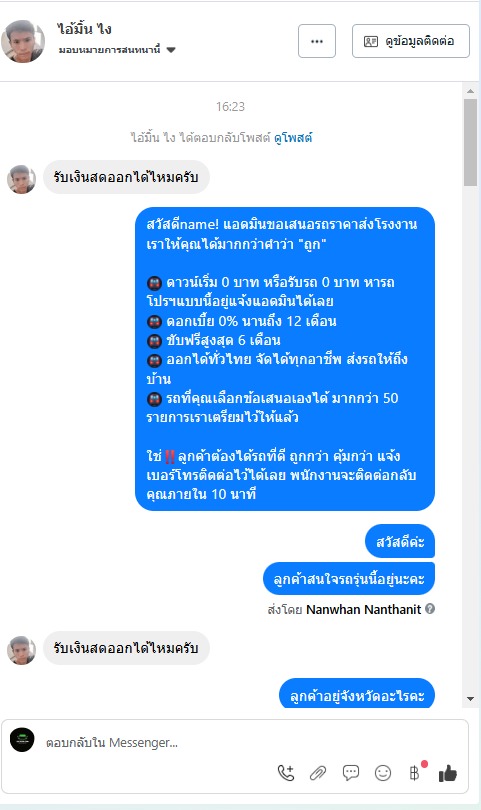Click the customer avatar beside first message
The width and height of the screenshot is (481, 810).
click(21, 179)
